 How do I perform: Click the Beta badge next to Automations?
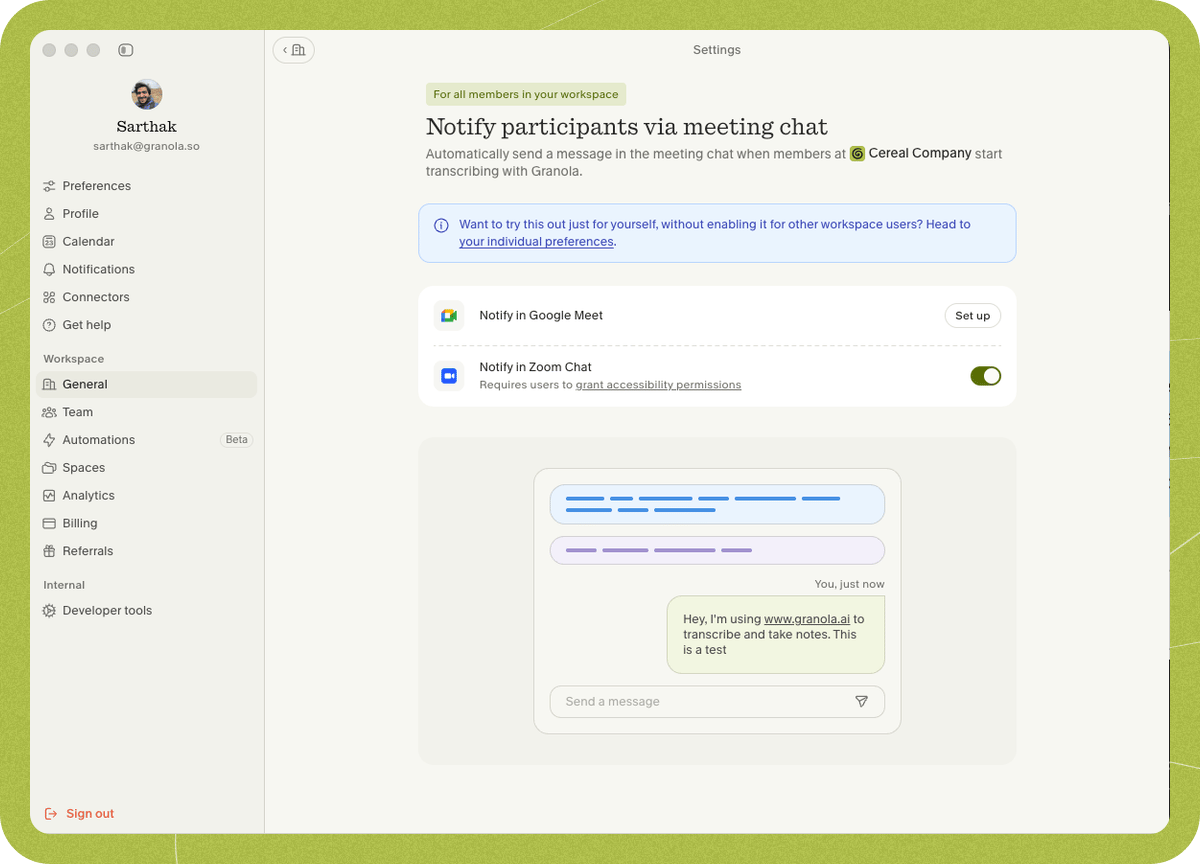pyautogui.click(x=236, y=440)
